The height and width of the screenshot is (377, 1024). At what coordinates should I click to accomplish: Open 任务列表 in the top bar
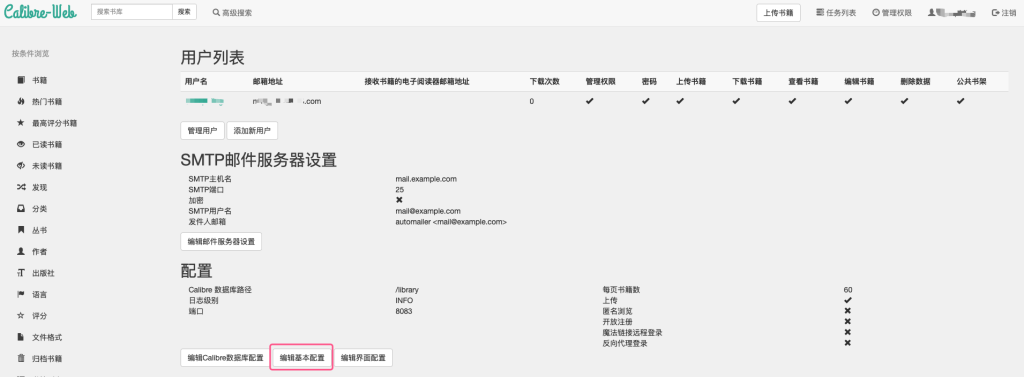pyautogui.click(x=836, y=12)
